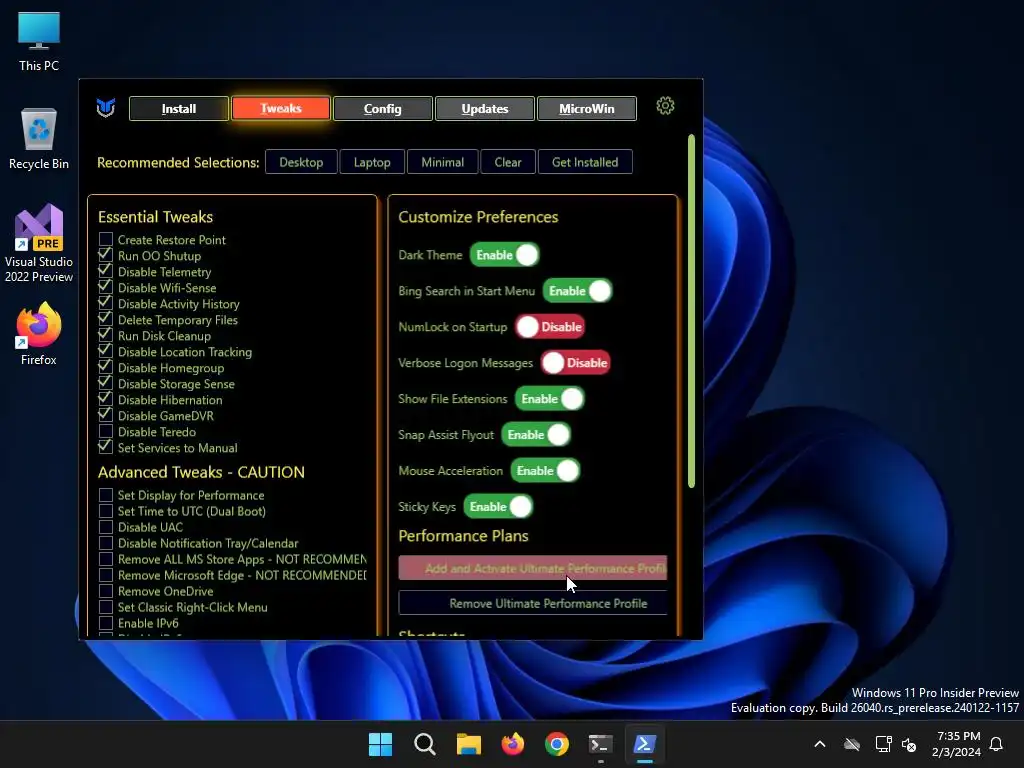Open taskbar Search

coord(424,744)
